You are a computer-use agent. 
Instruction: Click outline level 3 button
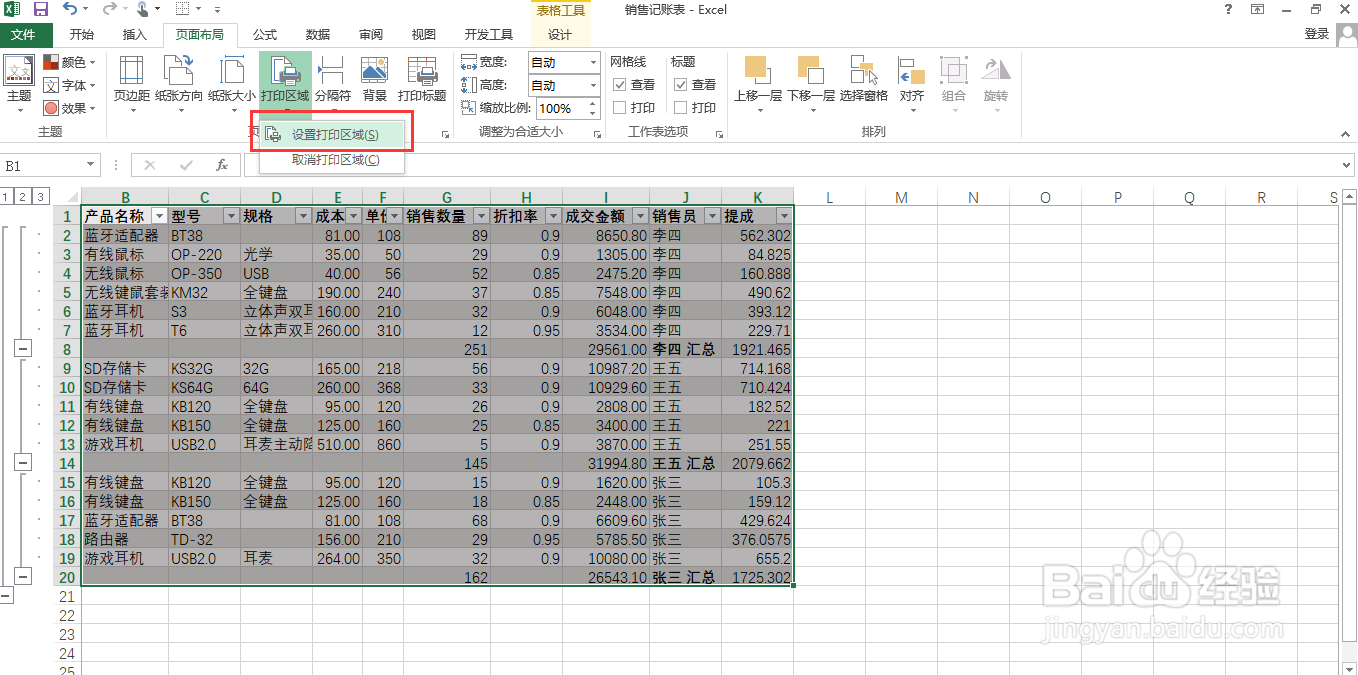pos(41,197)
